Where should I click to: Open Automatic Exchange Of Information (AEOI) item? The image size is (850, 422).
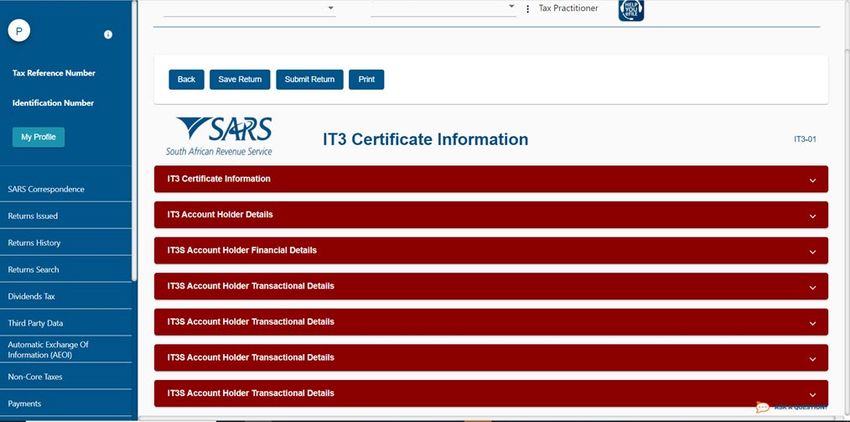[66, 349]
